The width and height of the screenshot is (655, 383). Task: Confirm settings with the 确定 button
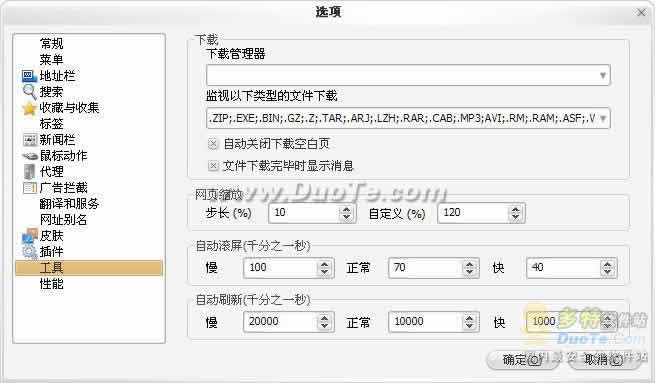coord(523,360)
